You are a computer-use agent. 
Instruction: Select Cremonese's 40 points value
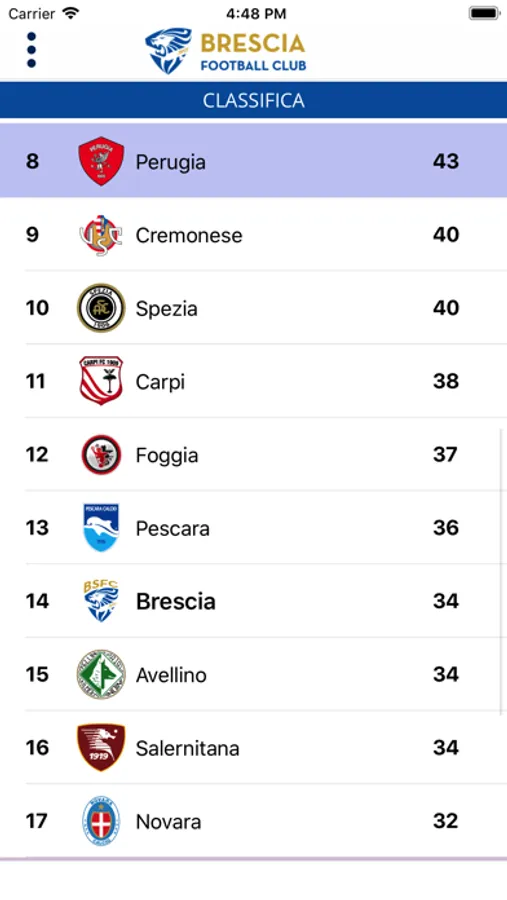pos(446,234)
